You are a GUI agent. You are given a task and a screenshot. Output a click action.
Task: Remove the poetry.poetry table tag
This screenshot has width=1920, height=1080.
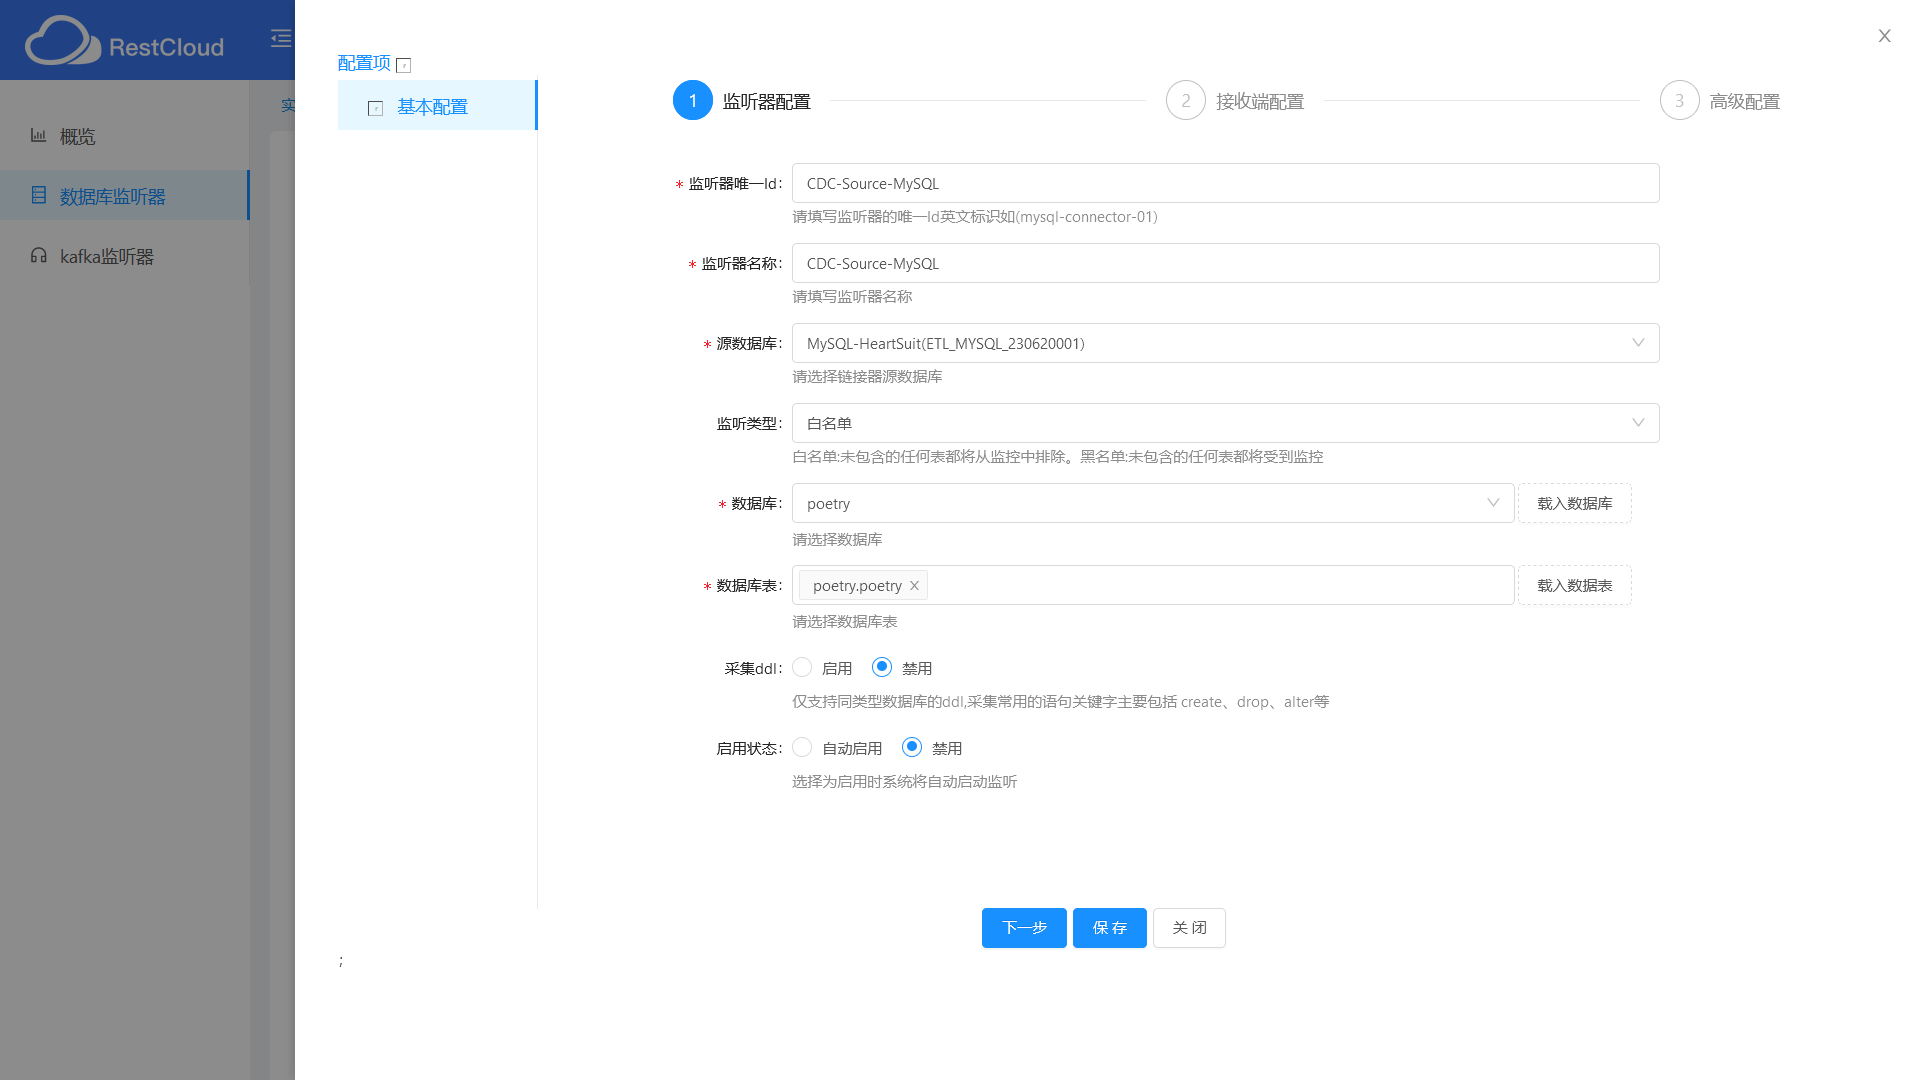point(914,586)
